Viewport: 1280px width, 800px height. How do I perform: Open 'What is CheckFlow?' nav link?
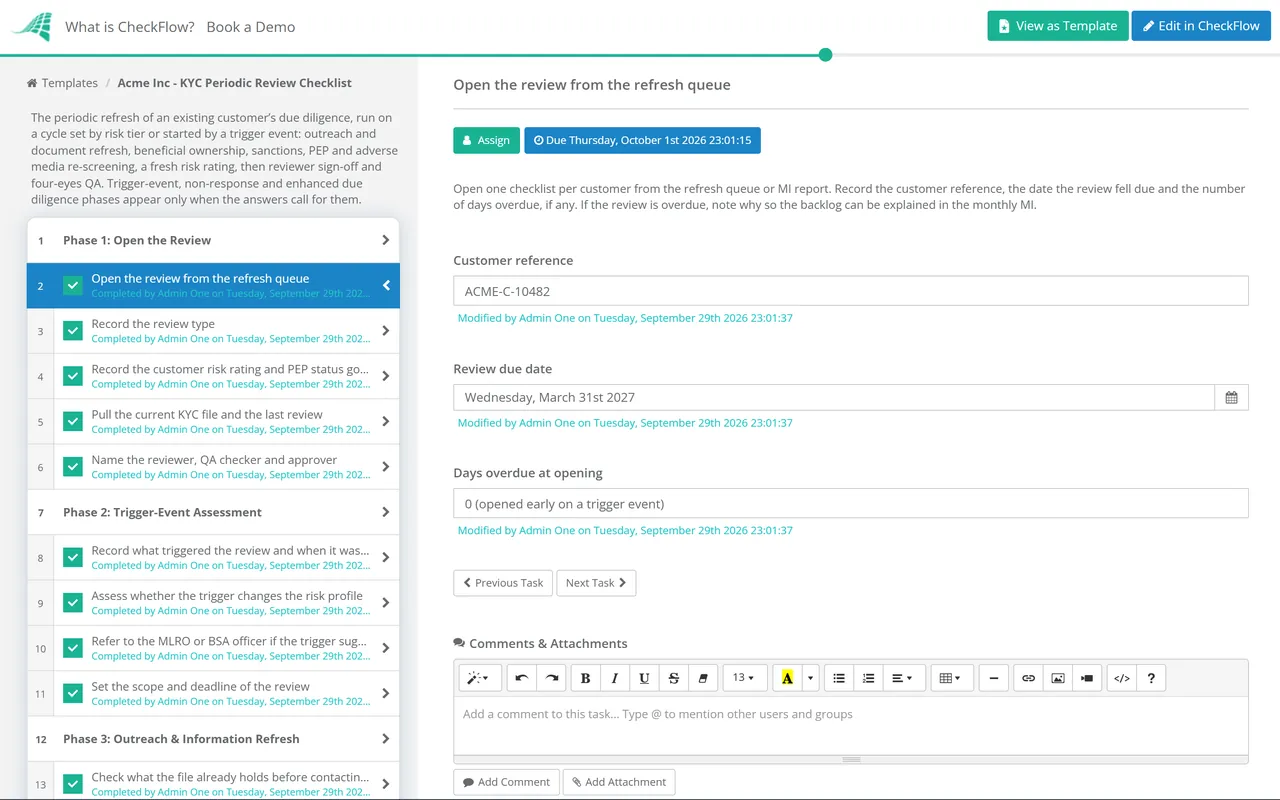click(130, 27)
